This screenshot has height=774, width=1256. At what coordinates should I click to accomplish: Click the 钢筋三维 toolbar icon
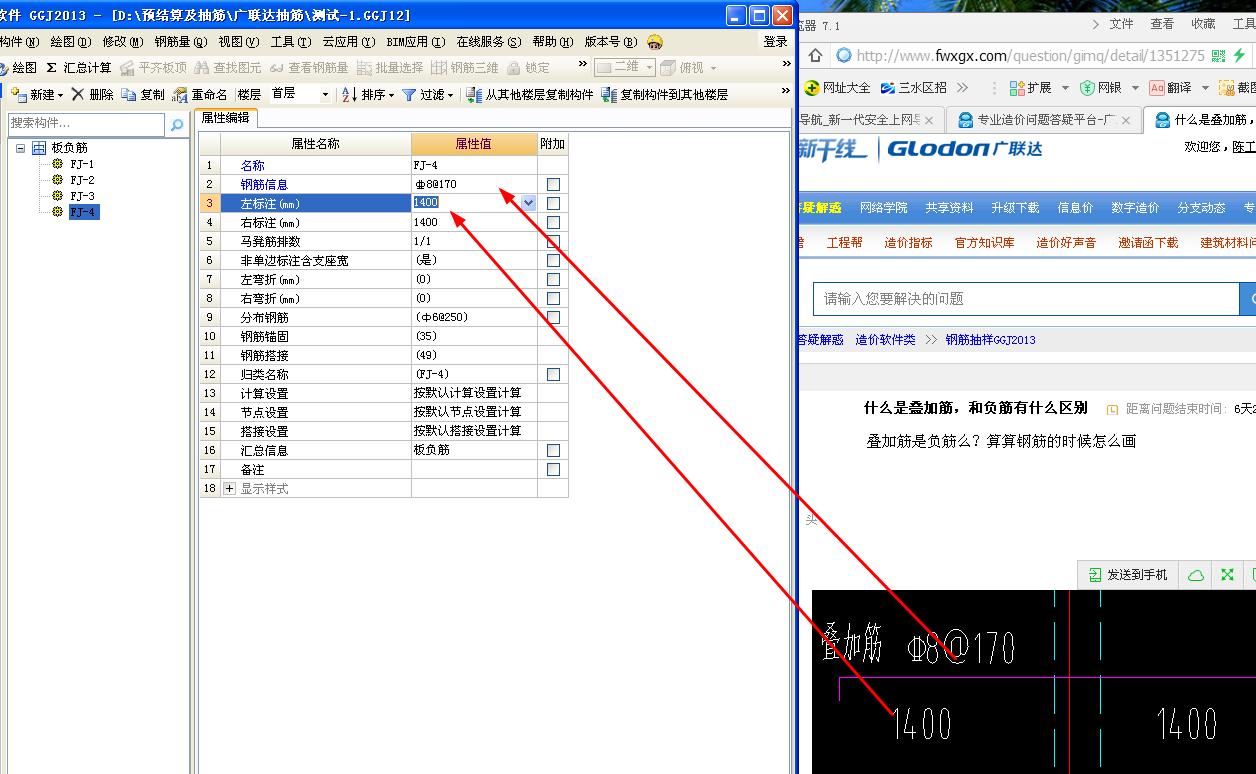439,68
